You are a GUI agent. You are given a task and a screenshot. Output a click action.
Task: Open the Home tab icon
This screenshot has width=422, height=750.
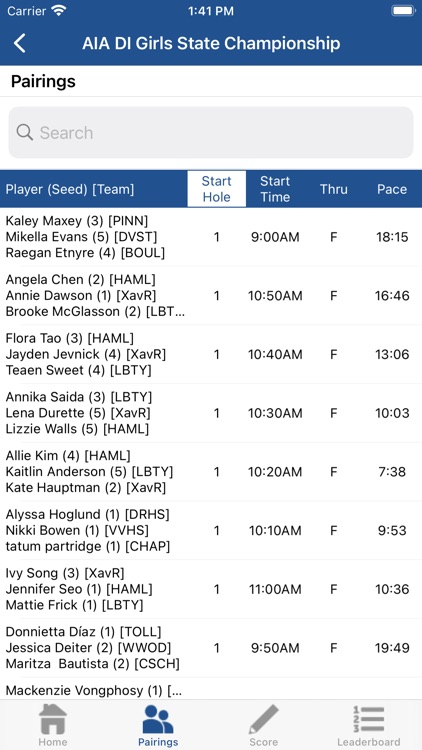tap(53, 719)
